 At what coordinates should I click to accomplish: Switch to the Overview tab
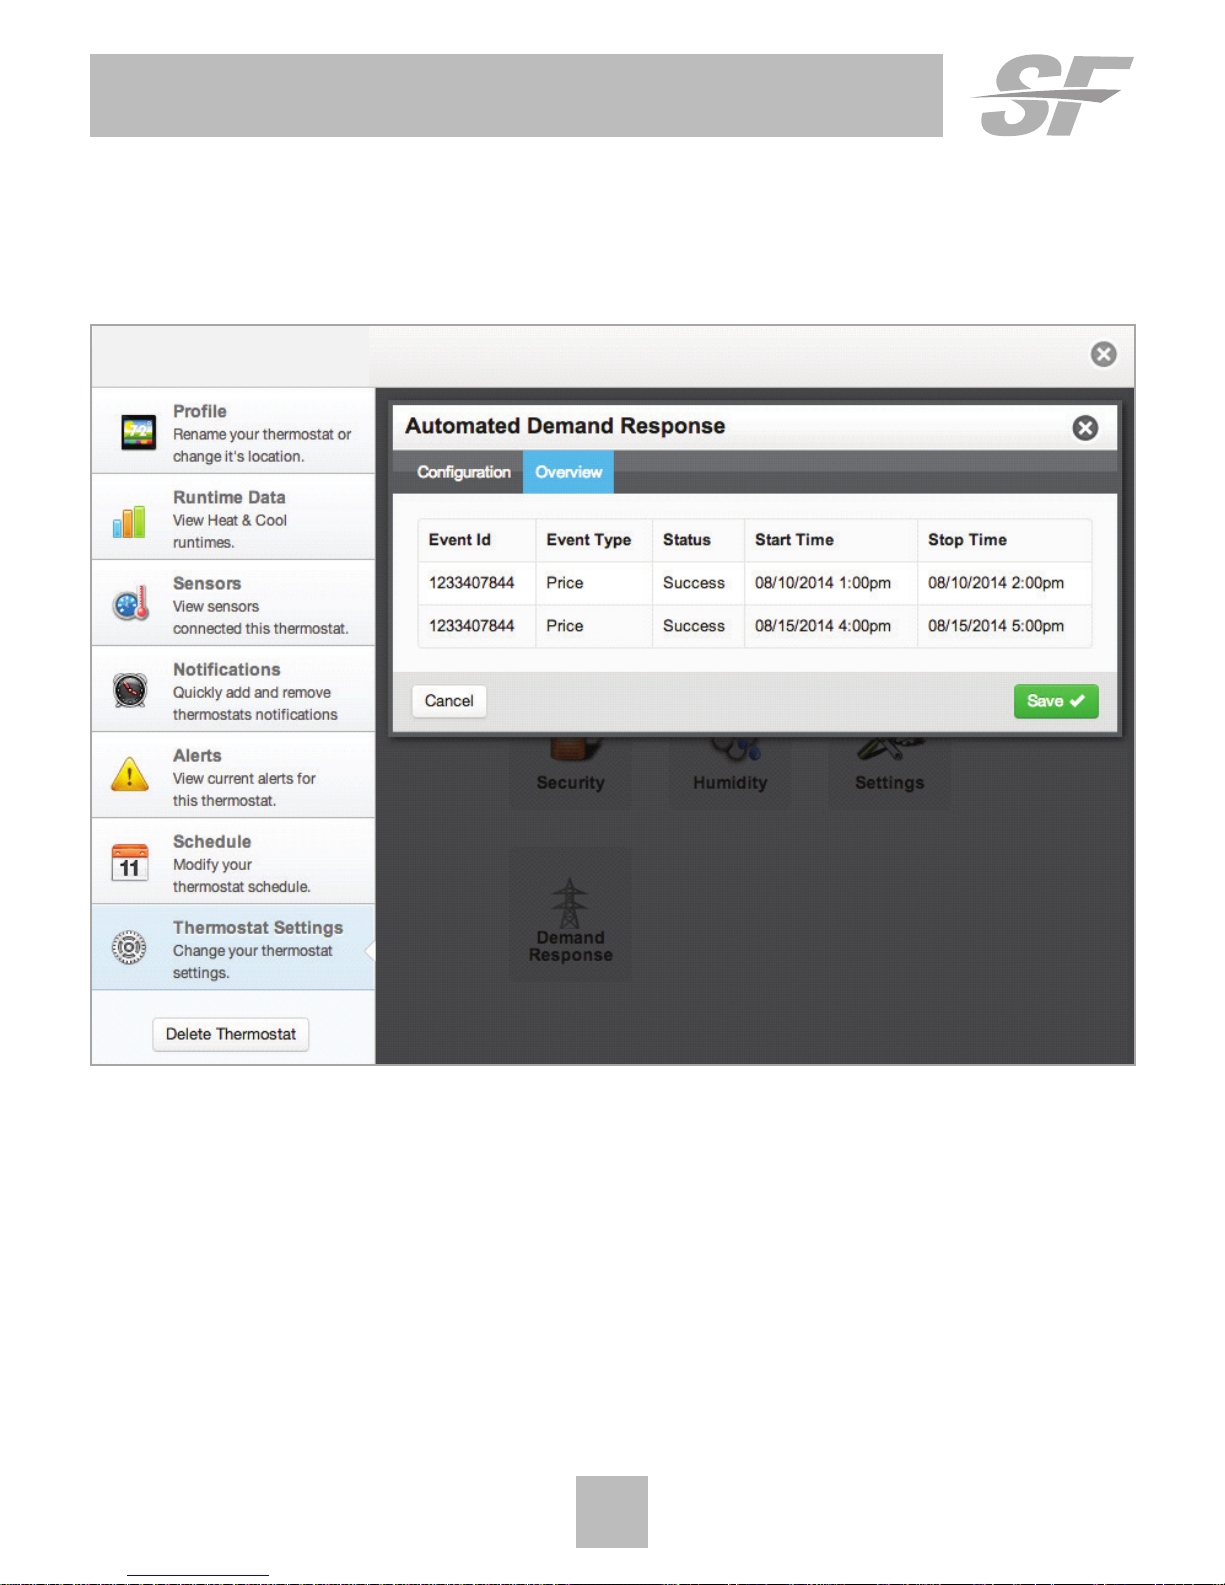[568, 472]
